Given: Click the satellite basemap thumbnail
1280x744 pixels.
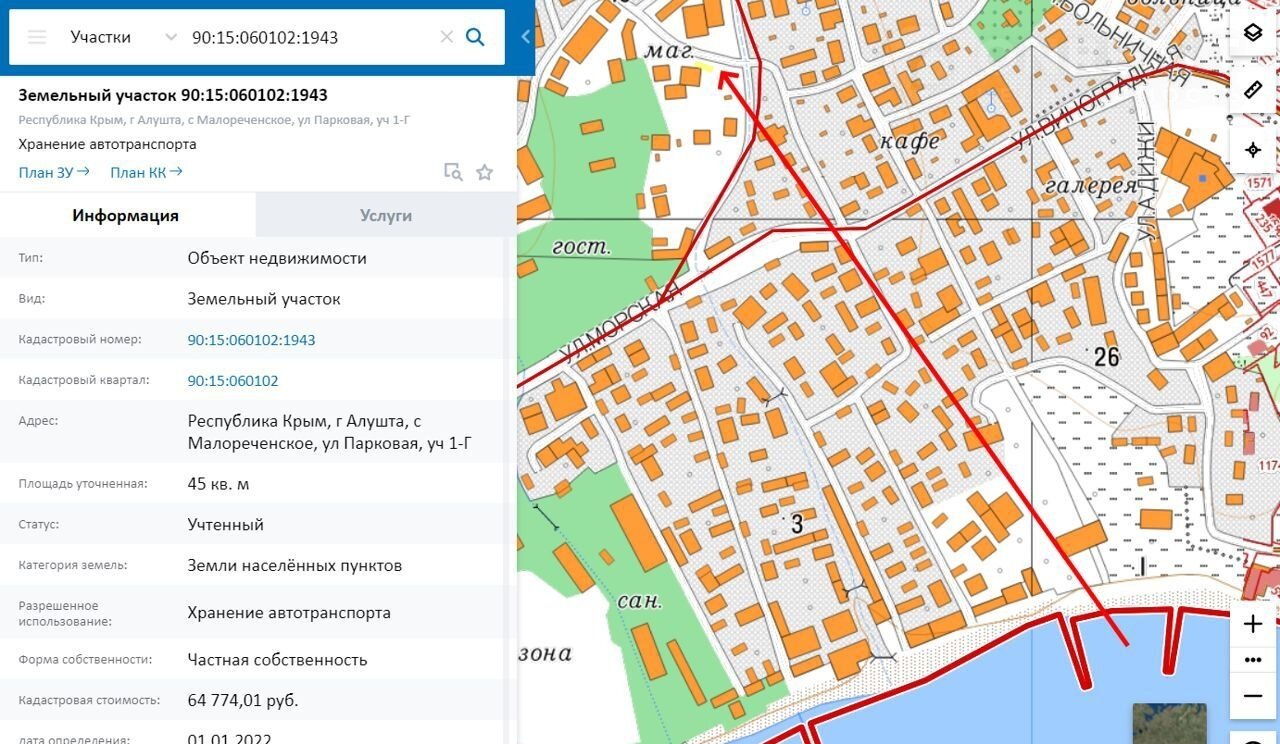Looking at the screenshot, I should pos(1169,723).
